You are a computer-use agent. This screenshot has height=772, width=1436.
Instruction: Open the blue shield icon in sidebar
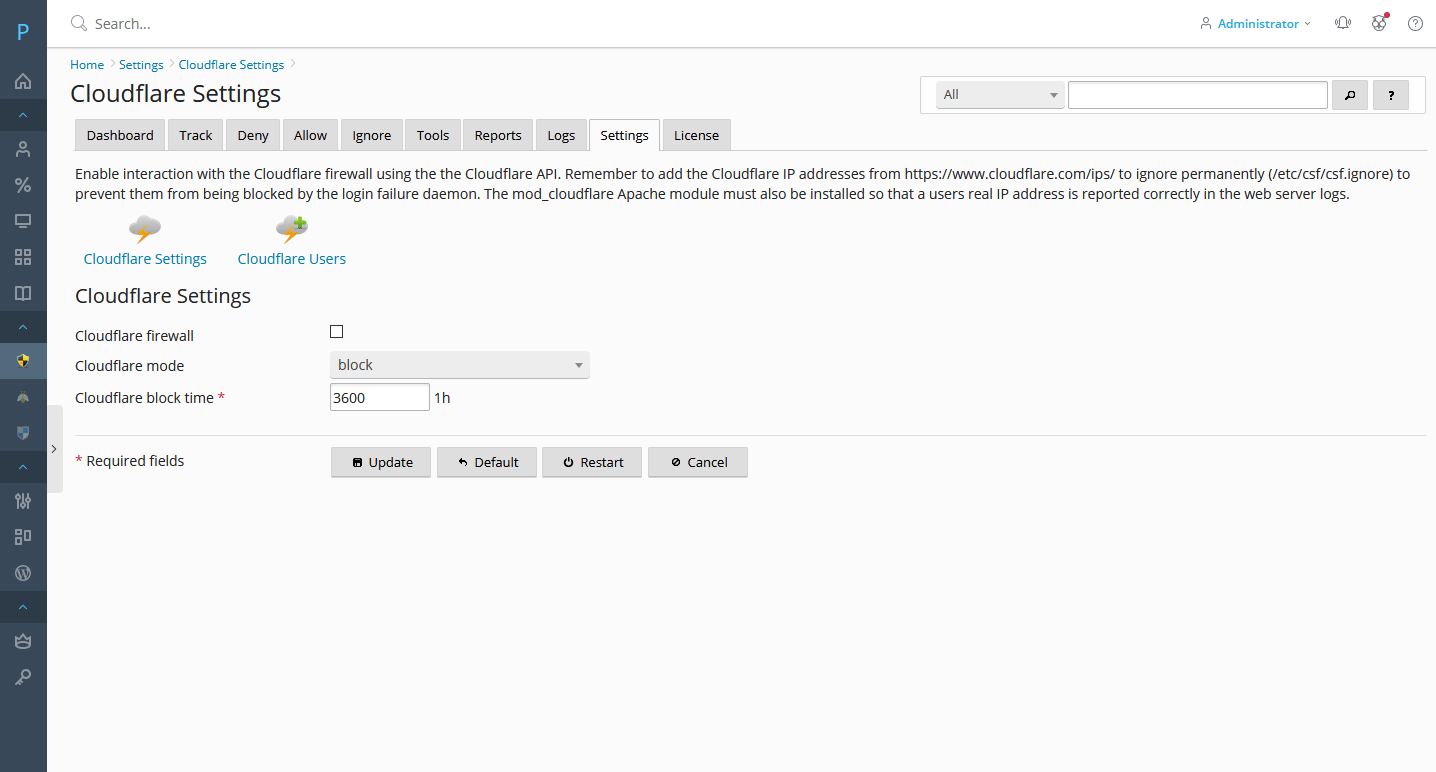(23, 433)
